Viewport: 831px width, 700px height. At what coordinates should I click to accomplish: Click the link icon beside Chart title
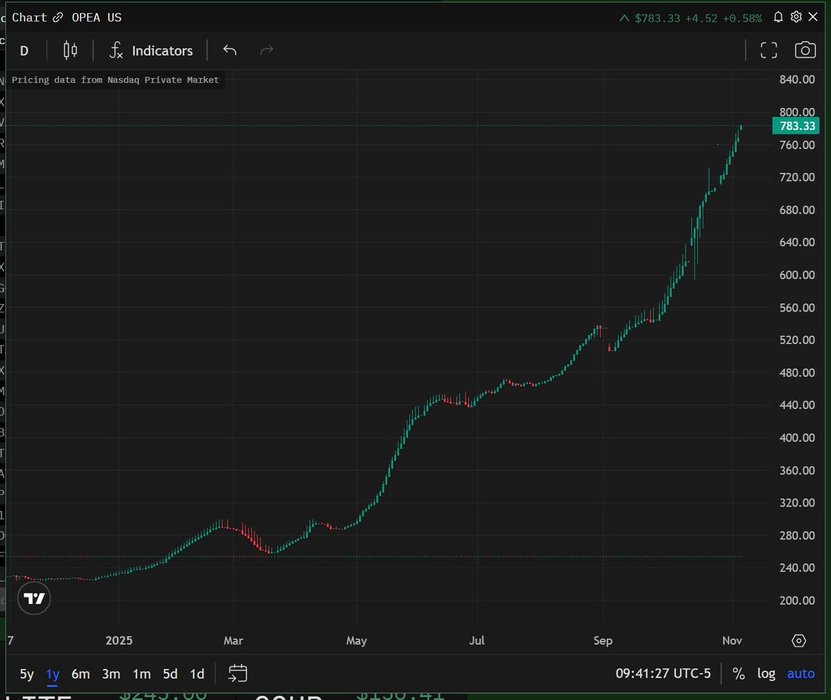coord(58,18)
